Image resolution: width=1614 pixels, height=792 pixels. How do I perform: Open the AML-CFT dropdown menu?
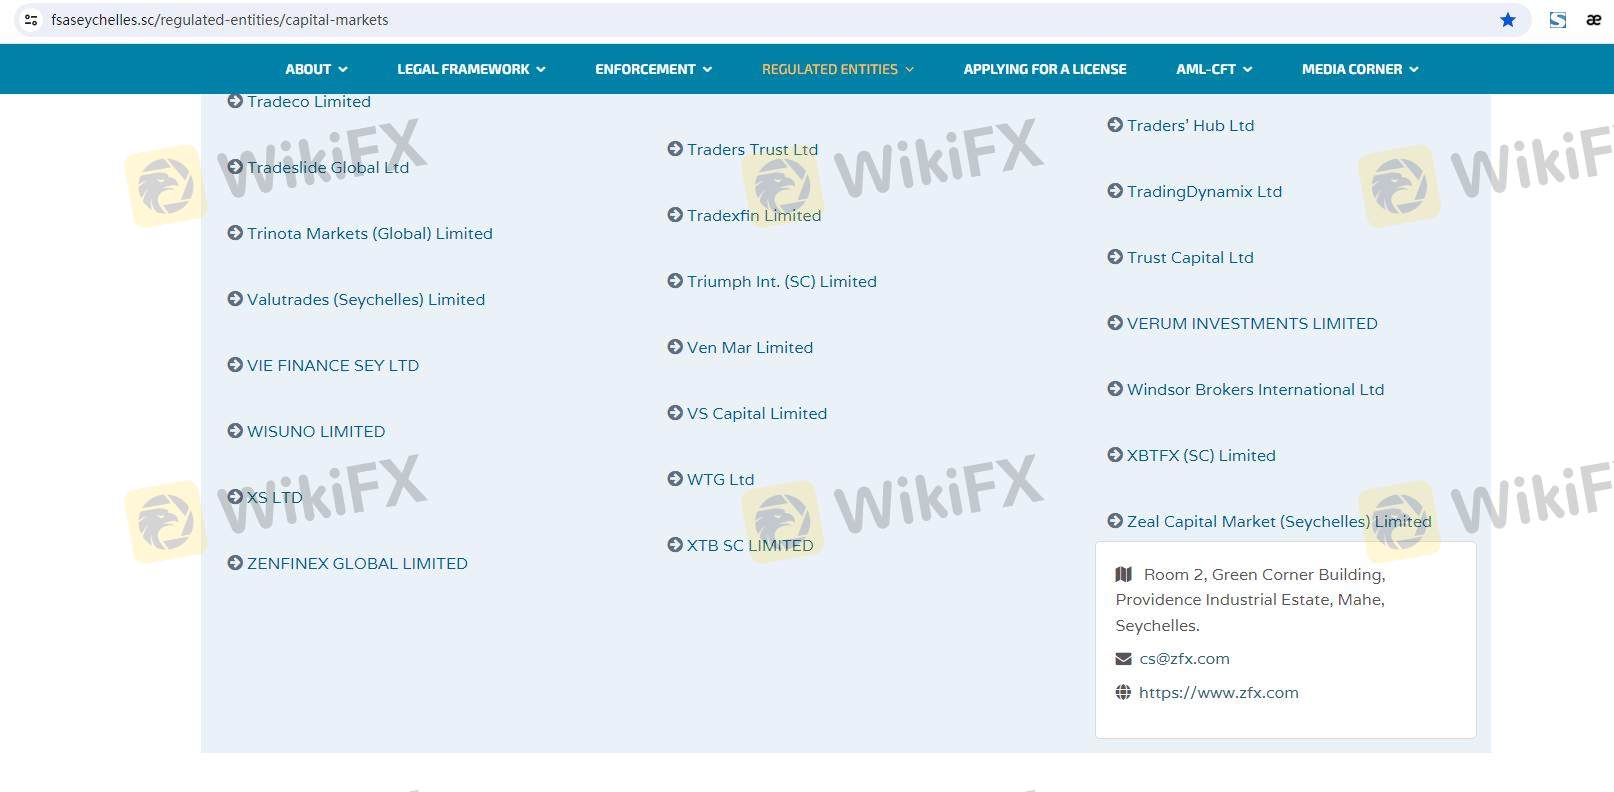[1213, 69]
